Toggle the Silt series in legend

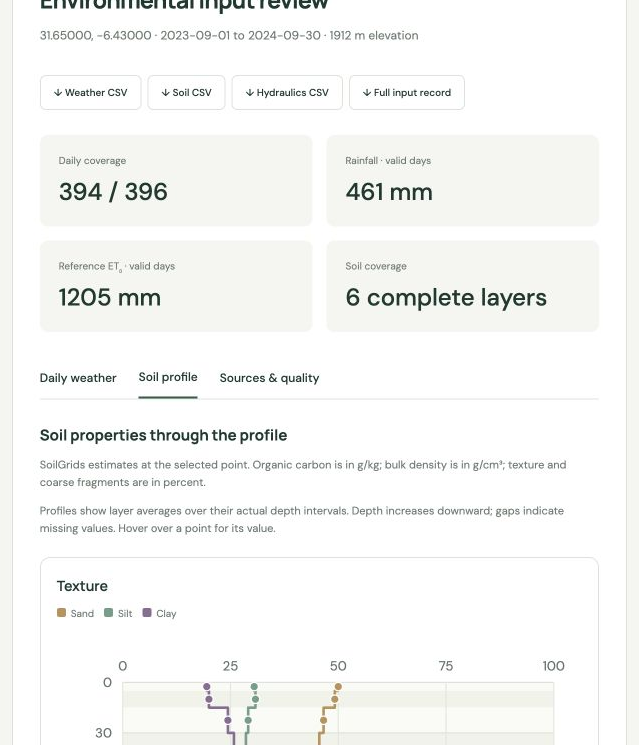(118, 613)
